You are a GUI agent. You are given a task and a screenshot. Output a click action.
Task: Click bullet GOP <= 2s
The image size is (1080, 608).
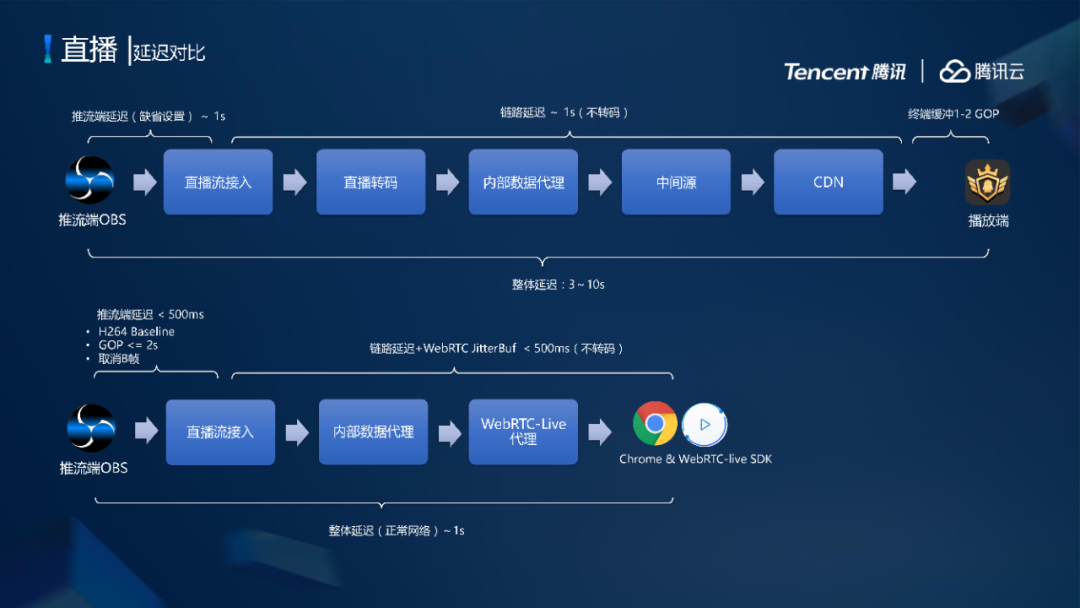(128, 345)
